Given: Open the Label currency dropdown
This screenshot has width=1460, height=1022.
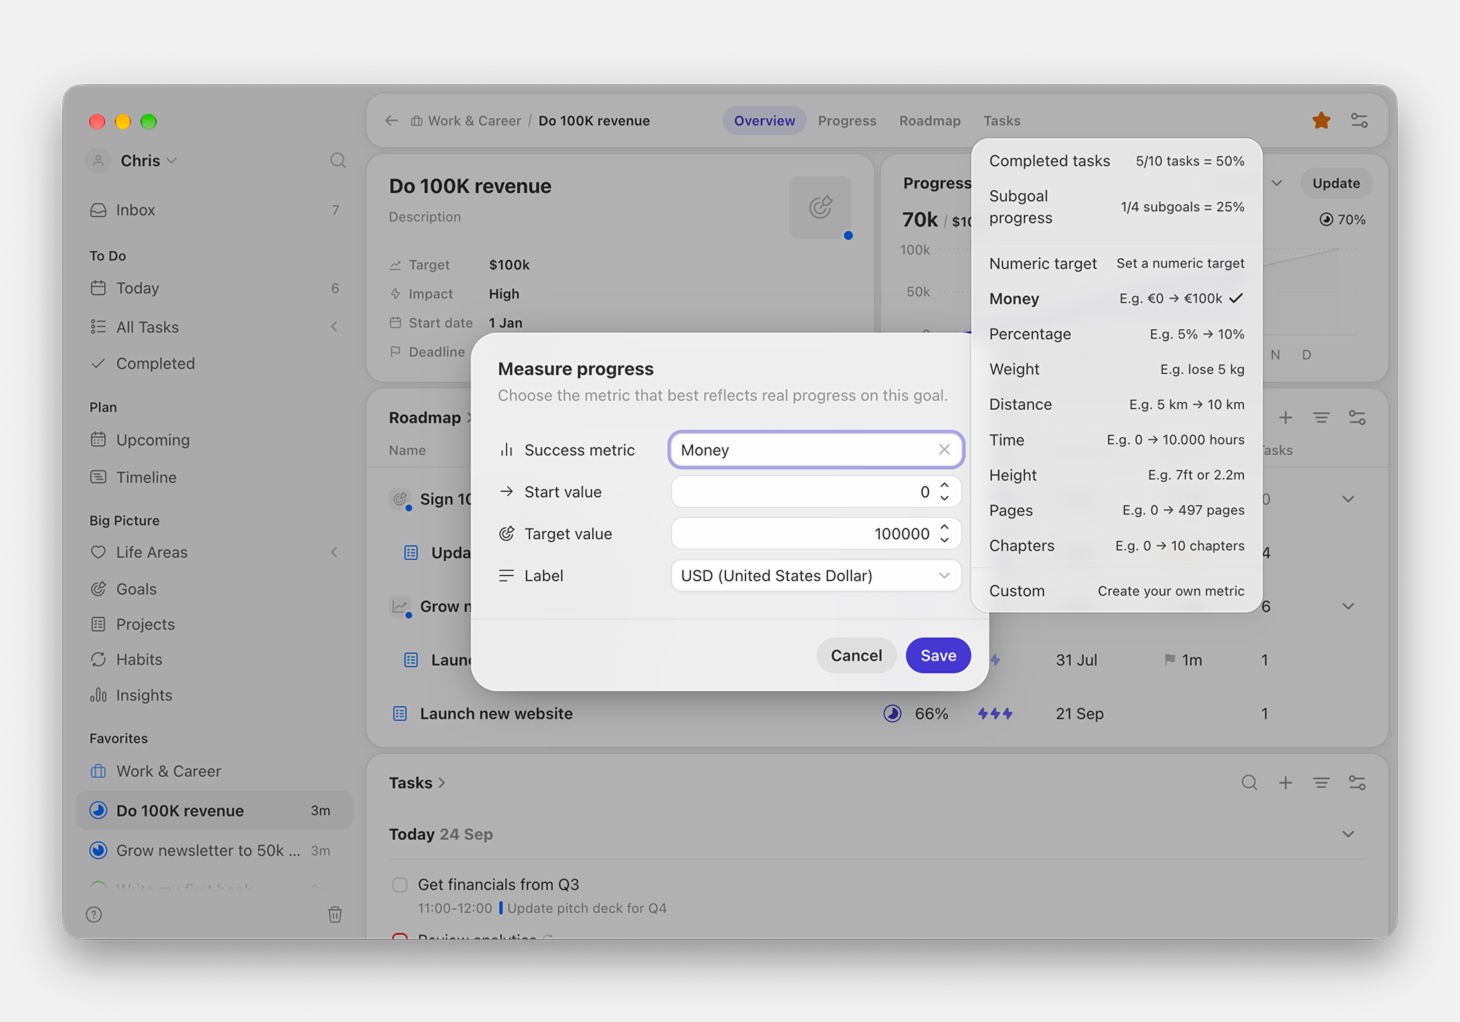Looking at the screenshot, I should coord(816,576).
